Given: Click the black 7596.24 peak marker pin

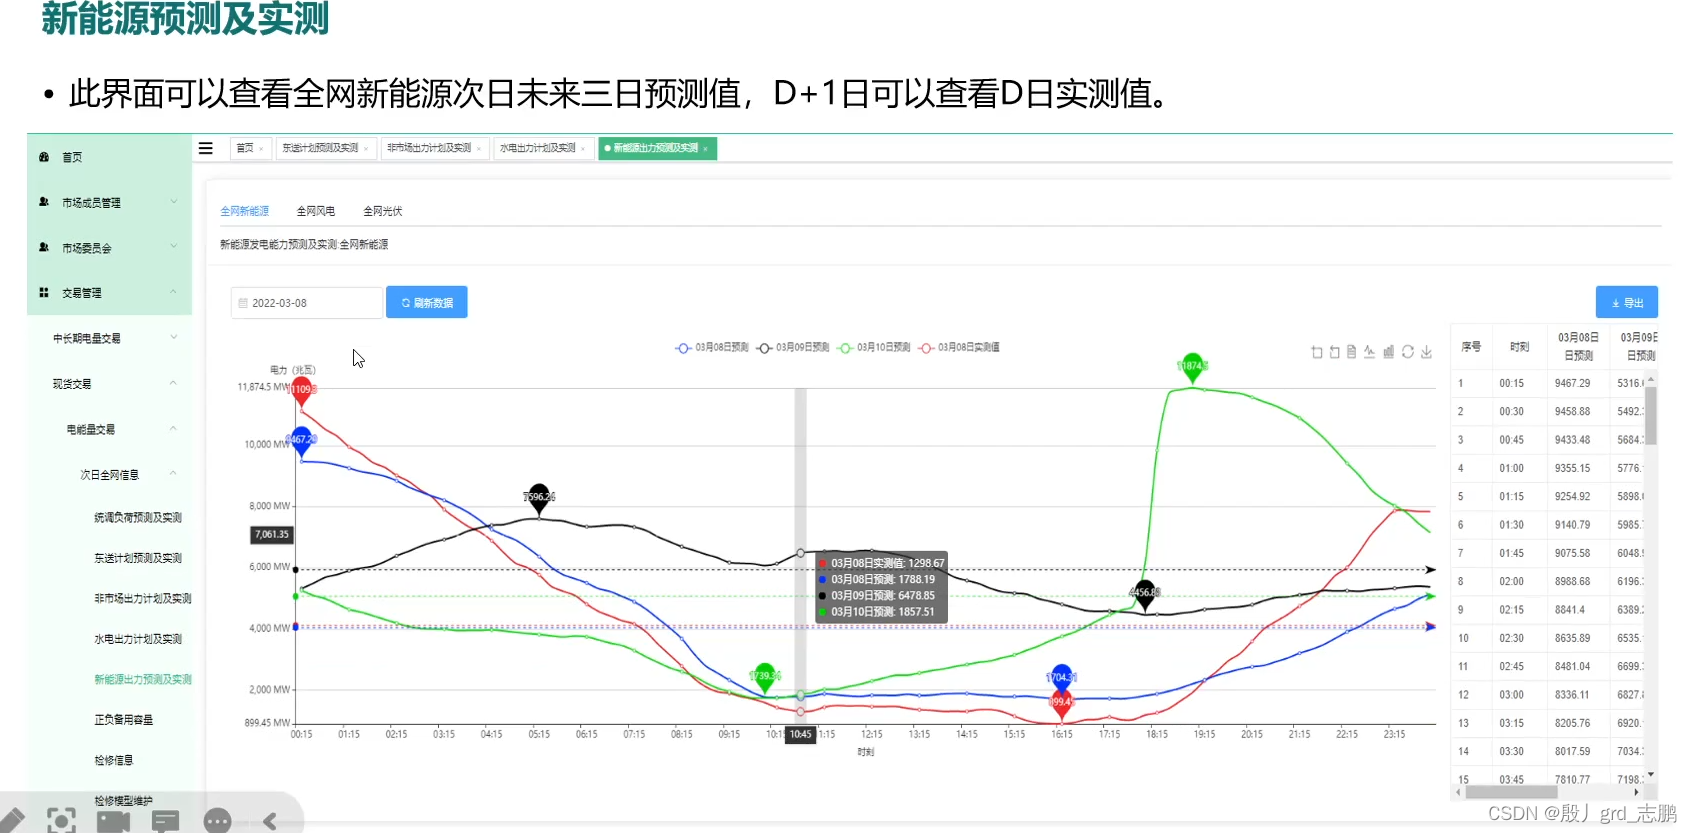Looking at the screenshot, I should (x=539, y=497).
